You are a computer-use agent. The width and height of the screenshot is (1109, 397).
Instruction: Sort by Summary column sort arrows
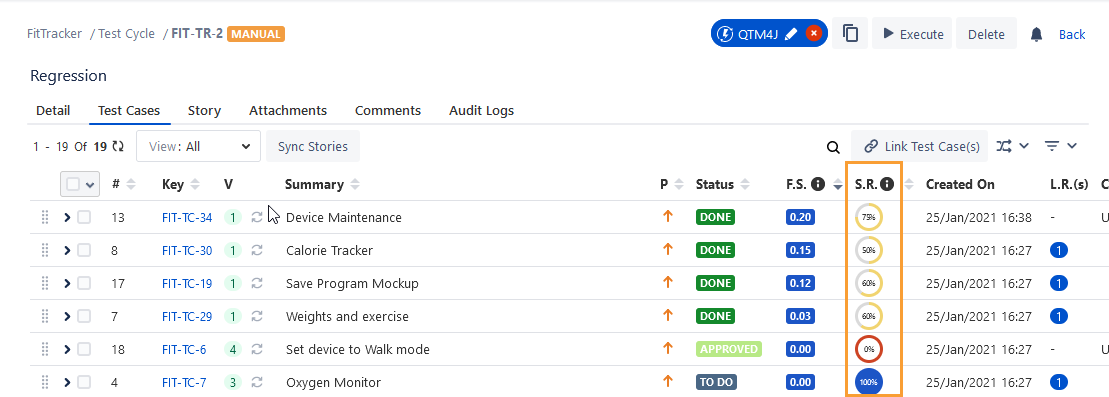click(355, 185)
